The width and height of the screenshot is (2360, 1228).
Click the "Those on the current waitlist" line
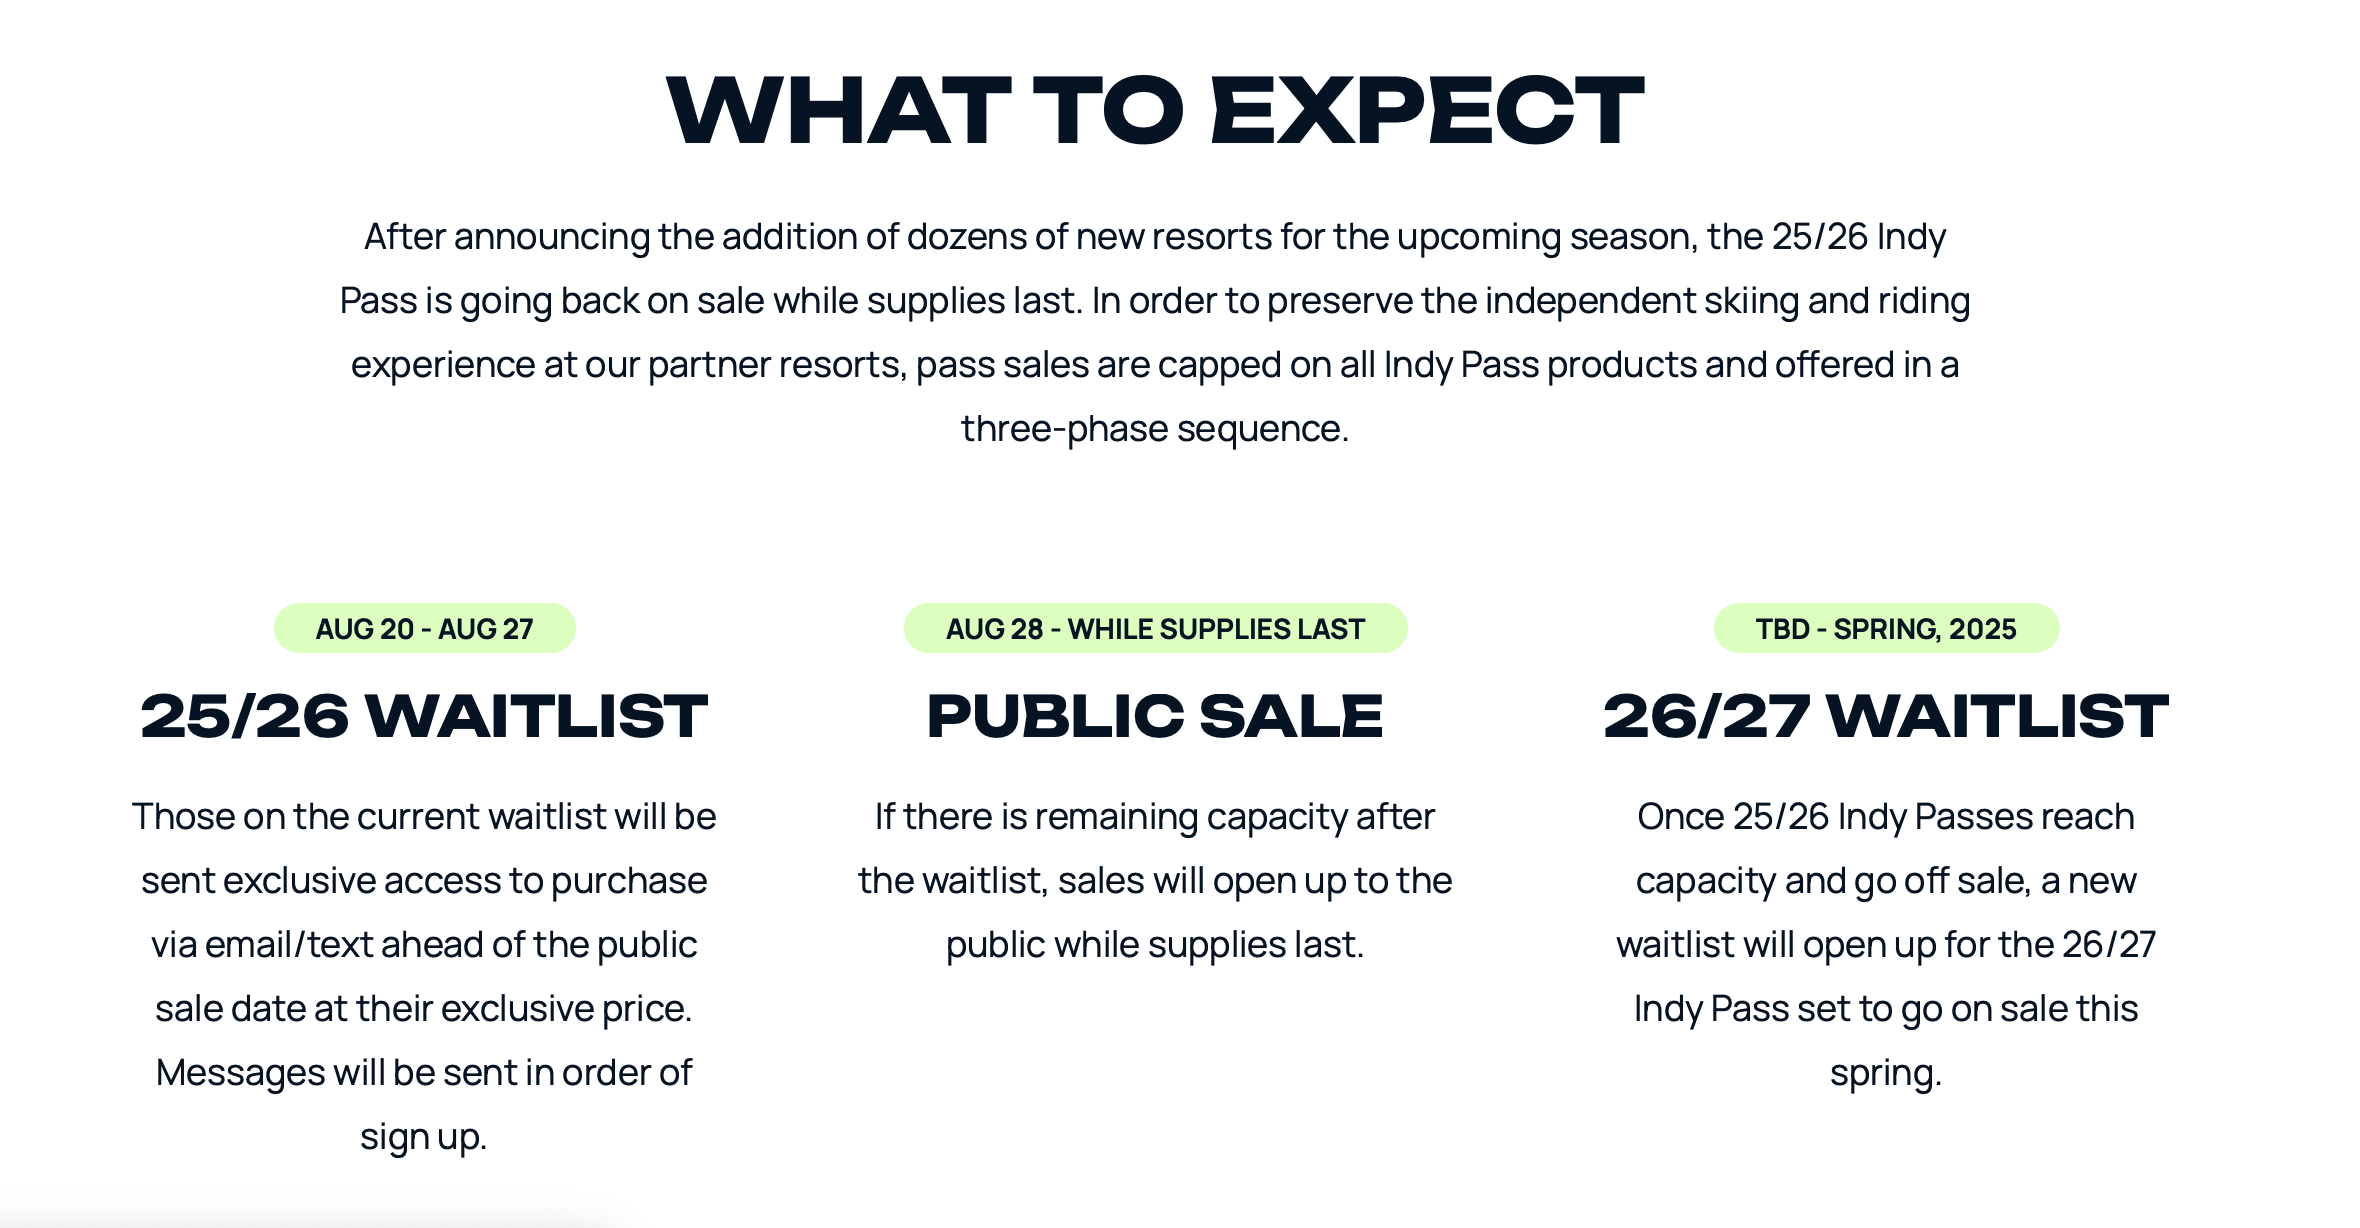pyautogui.click(x=424, y=817)
